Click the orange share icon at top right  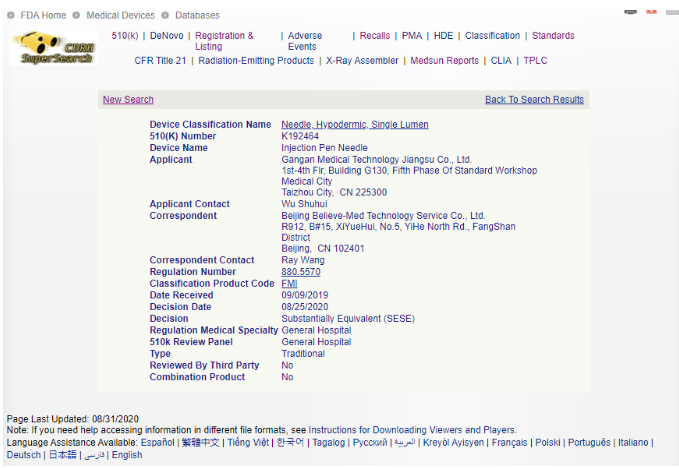(652, 12)
